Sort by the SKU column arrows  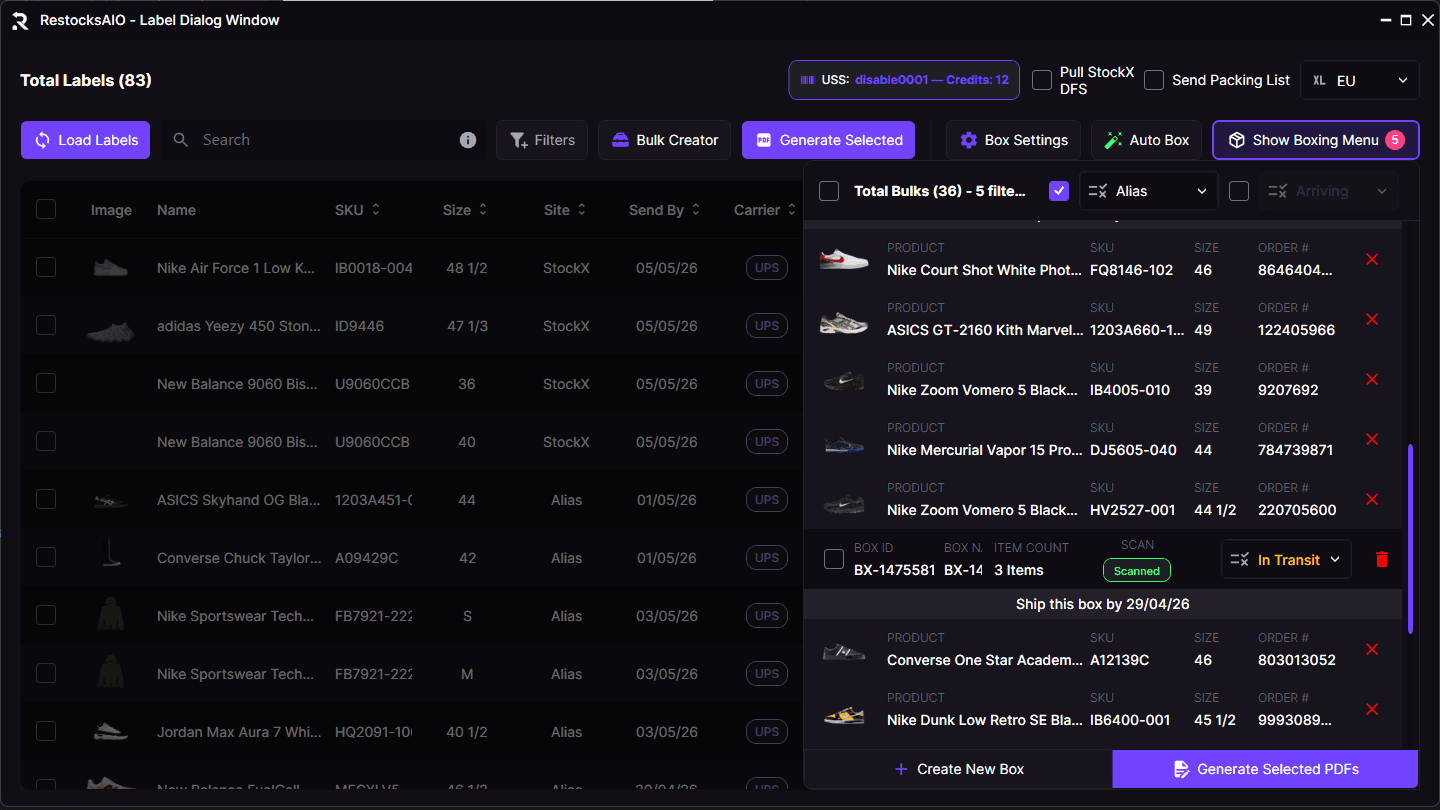[x=376, y=210]
